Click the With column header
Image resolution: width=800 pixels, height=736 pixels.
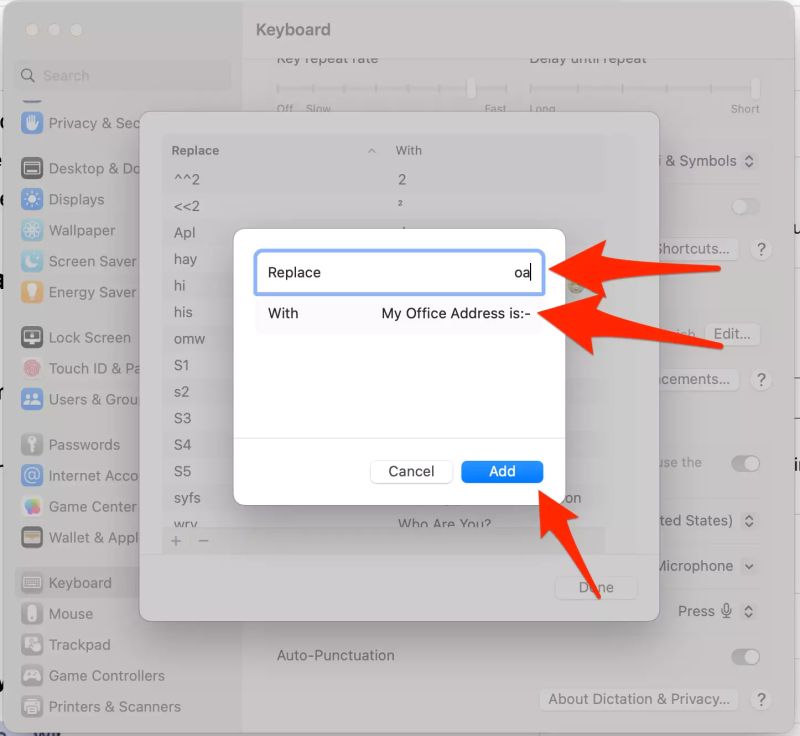click(x=409, y=150)
